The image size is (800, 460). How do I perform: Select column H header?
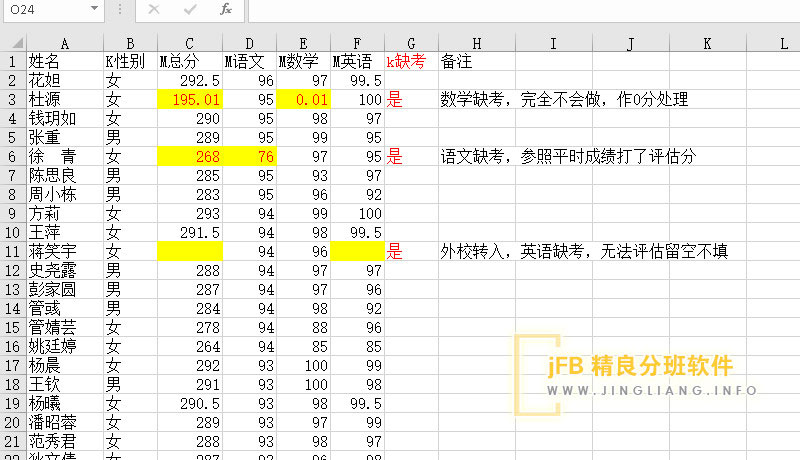(477, 43)
